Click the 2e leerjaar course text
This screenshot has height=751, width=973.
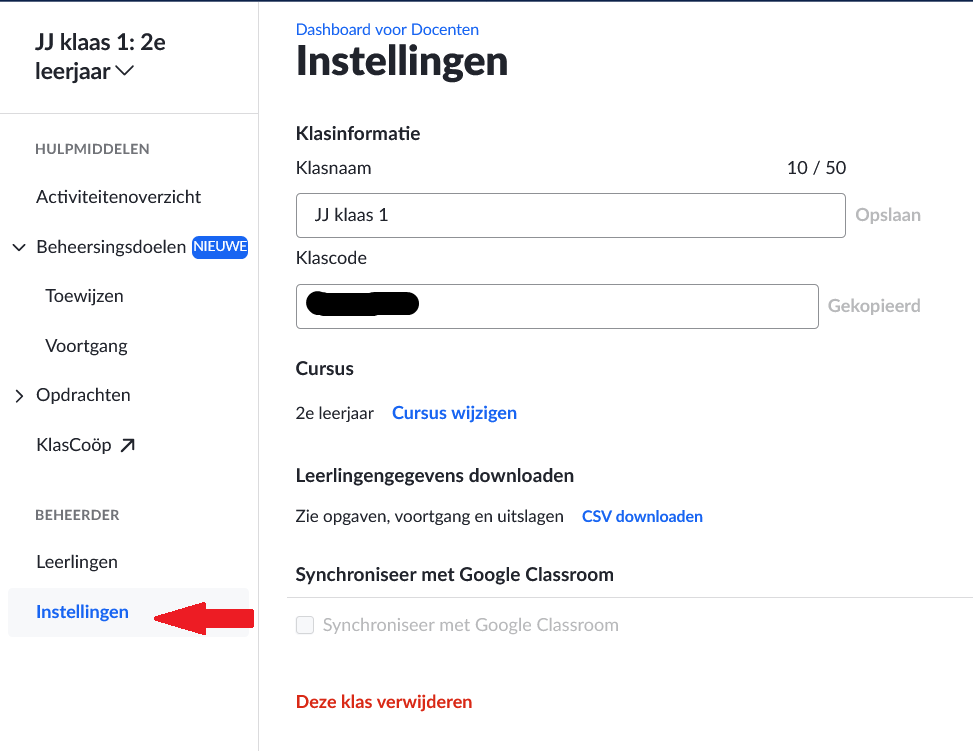coord(334,413)
